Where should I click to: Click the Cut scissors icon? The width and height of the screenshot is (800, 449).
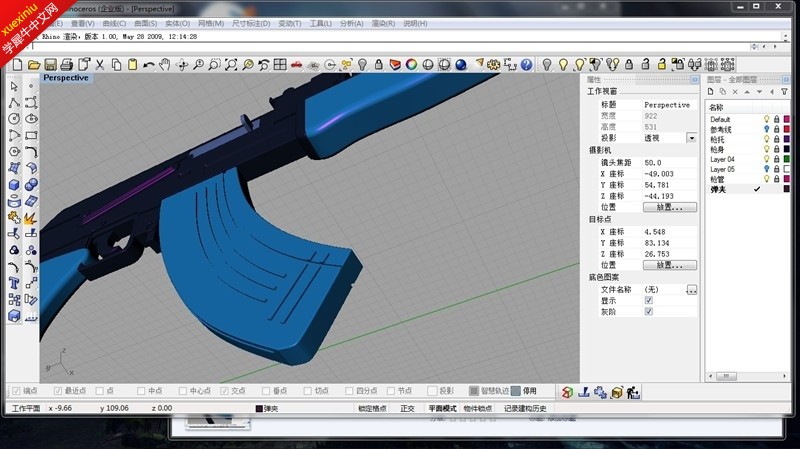pyautogui.click(x=99, y=65)
